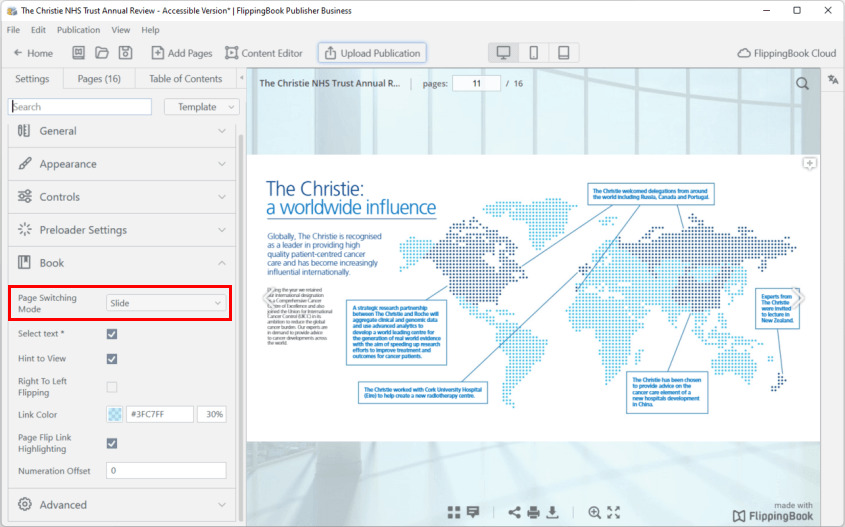Click the share icon in viewer bar
The image size is (845, 527).
click(514, 512)
